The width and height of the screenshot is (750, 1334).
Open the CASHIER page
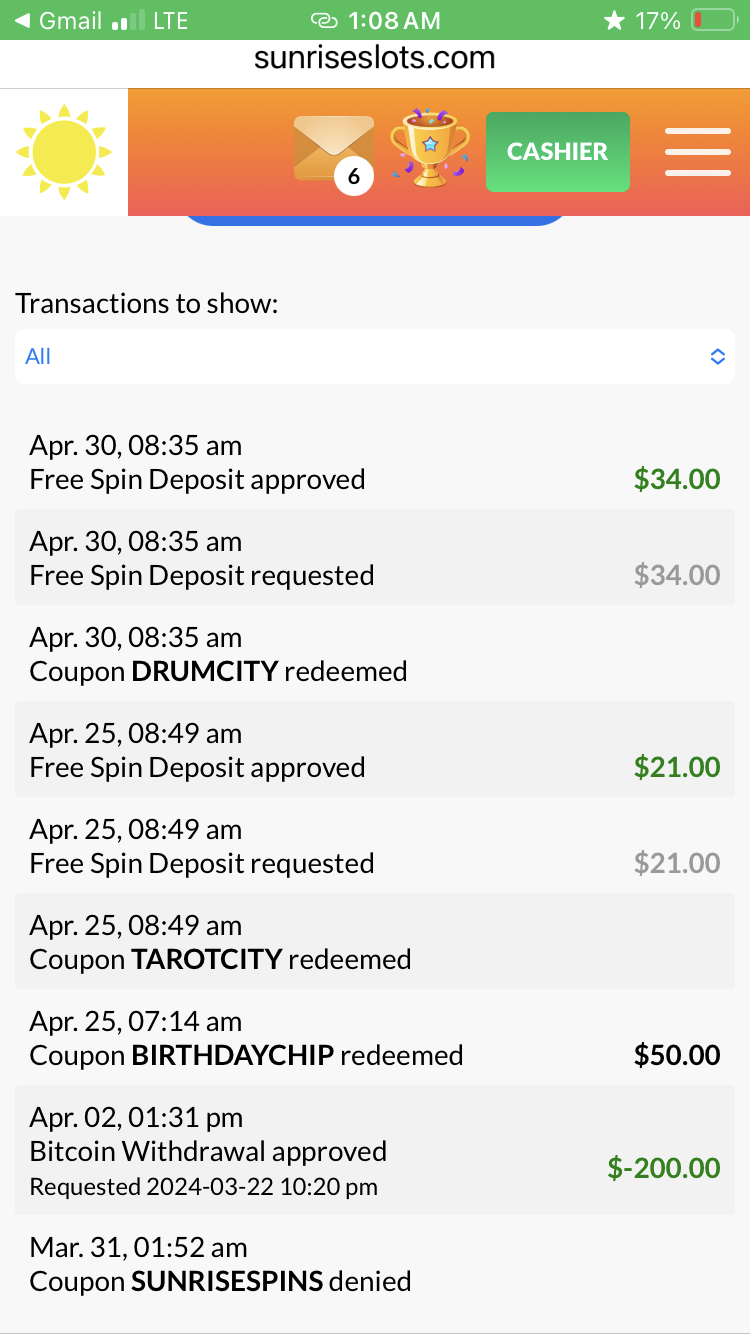(557, 152)
